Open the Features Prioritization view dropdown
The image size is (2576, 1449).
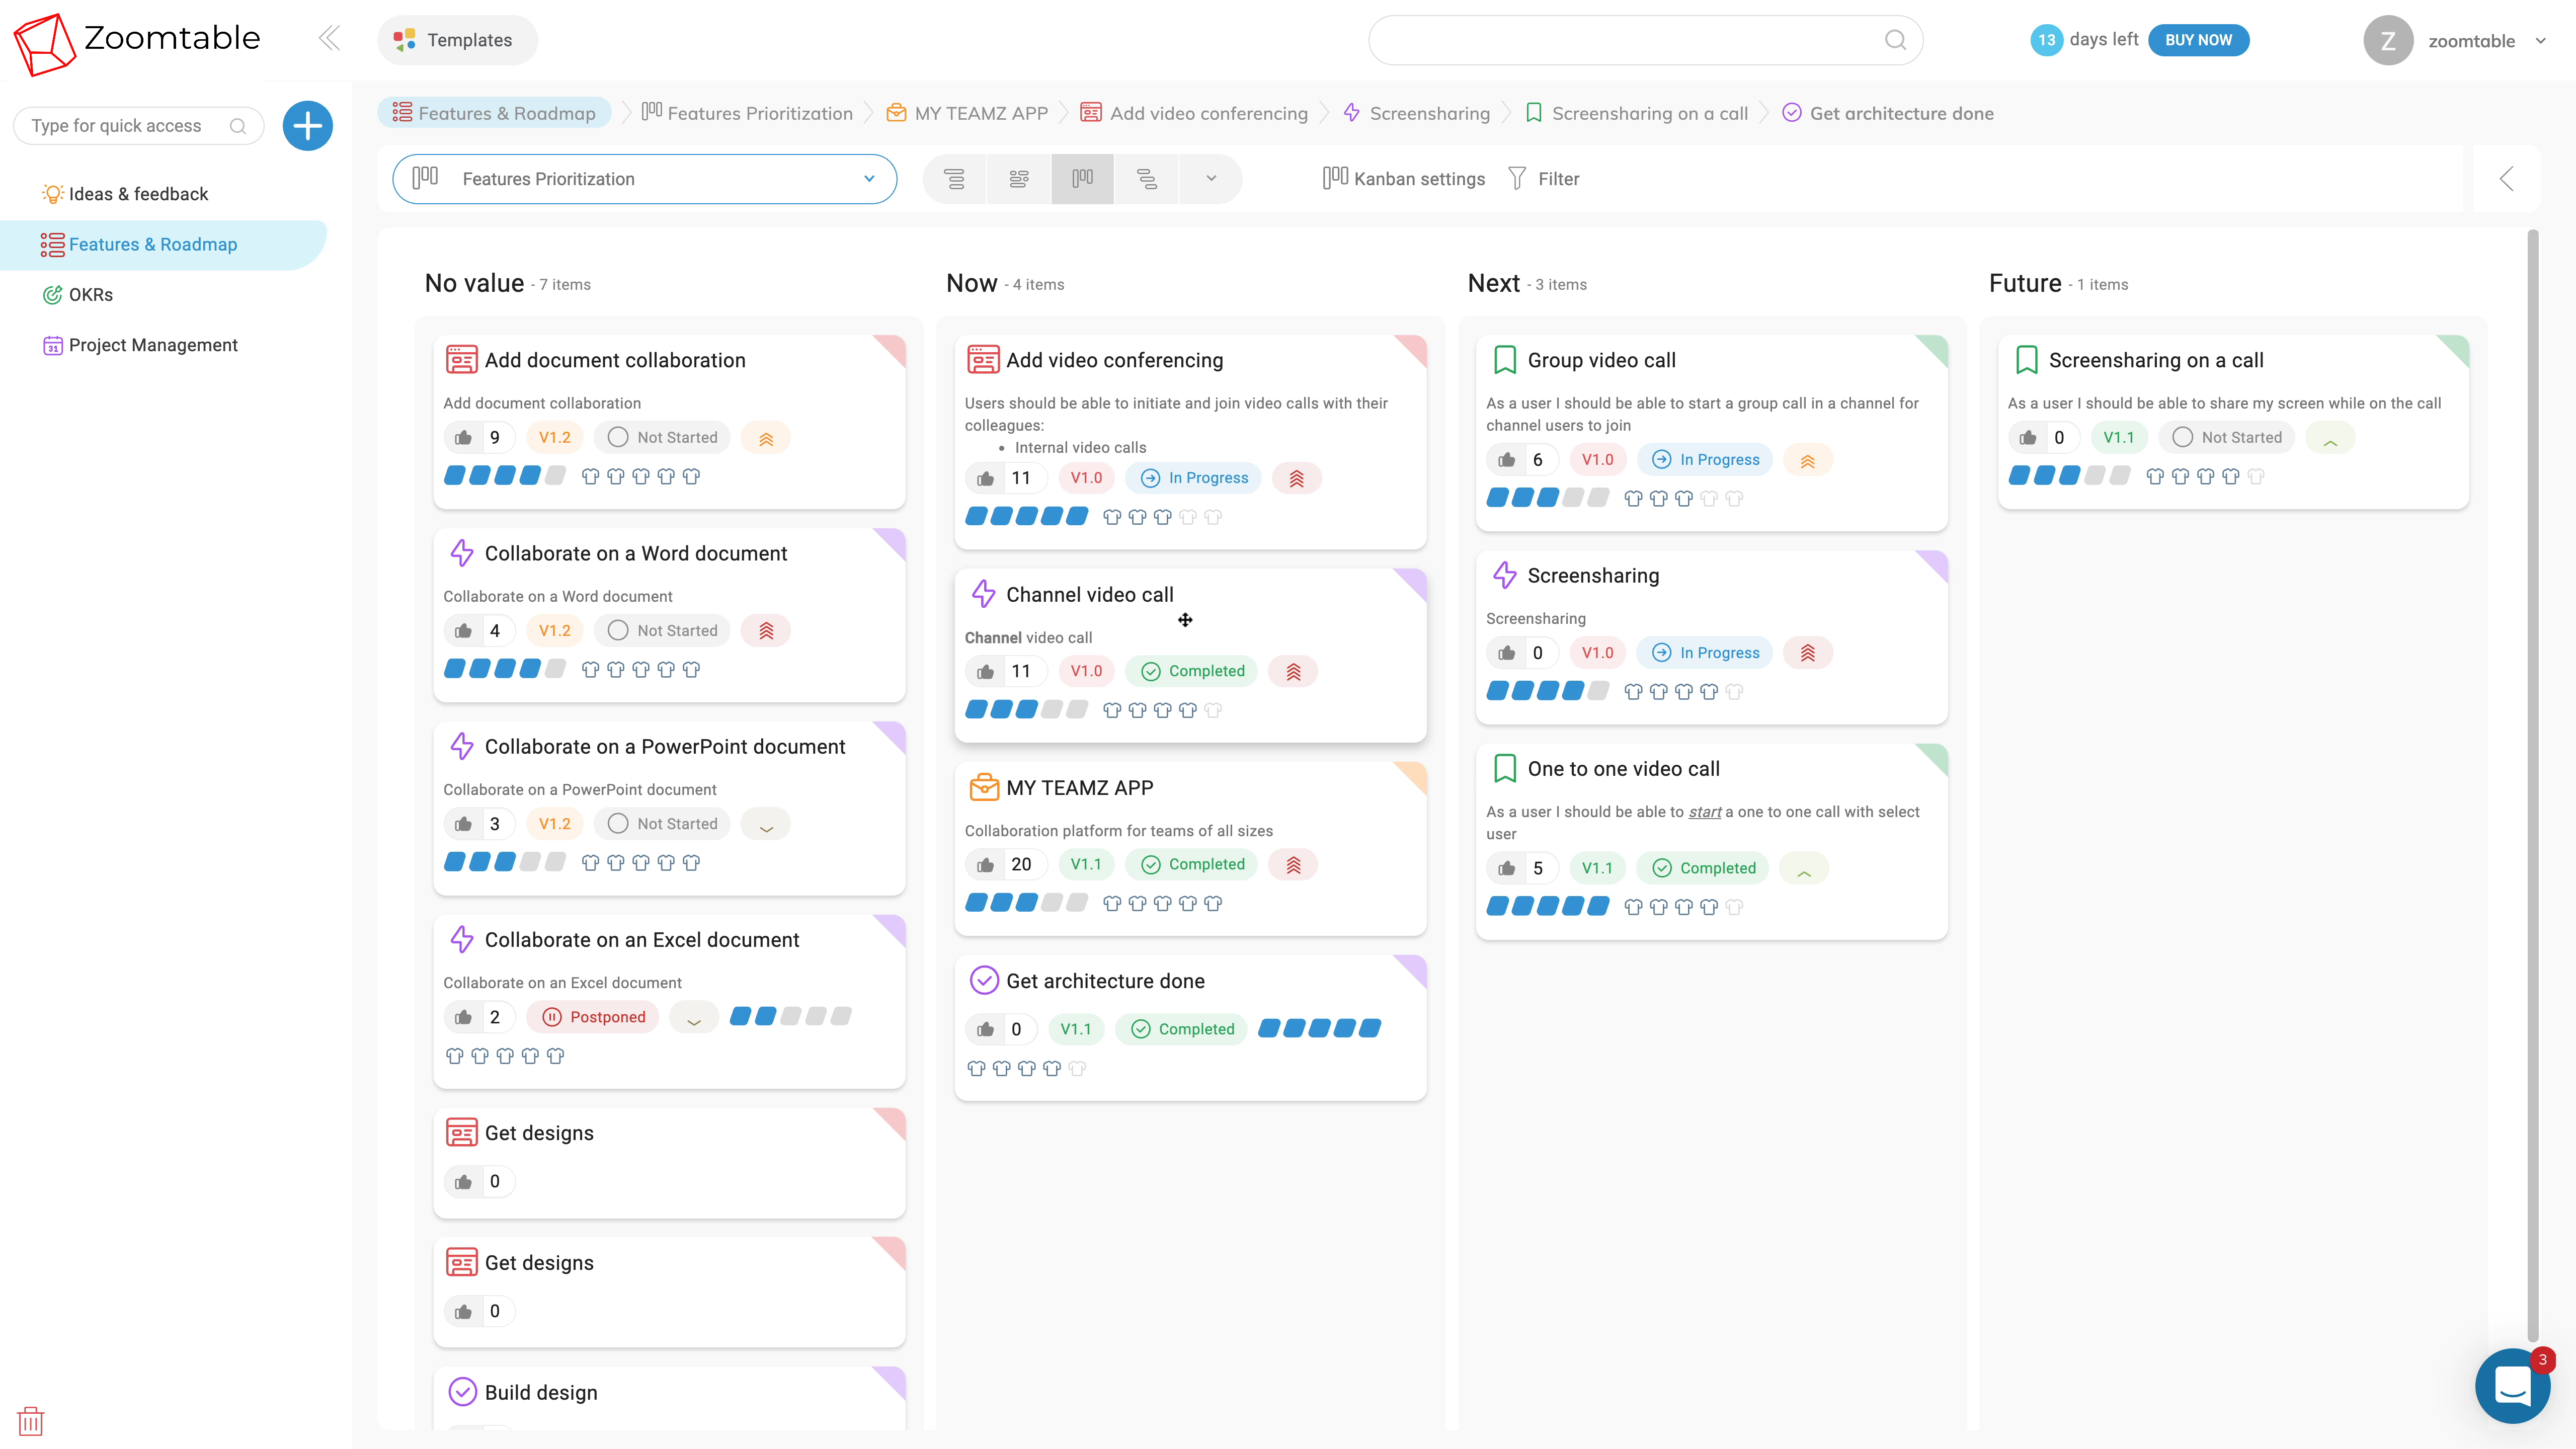pos(644,178)
